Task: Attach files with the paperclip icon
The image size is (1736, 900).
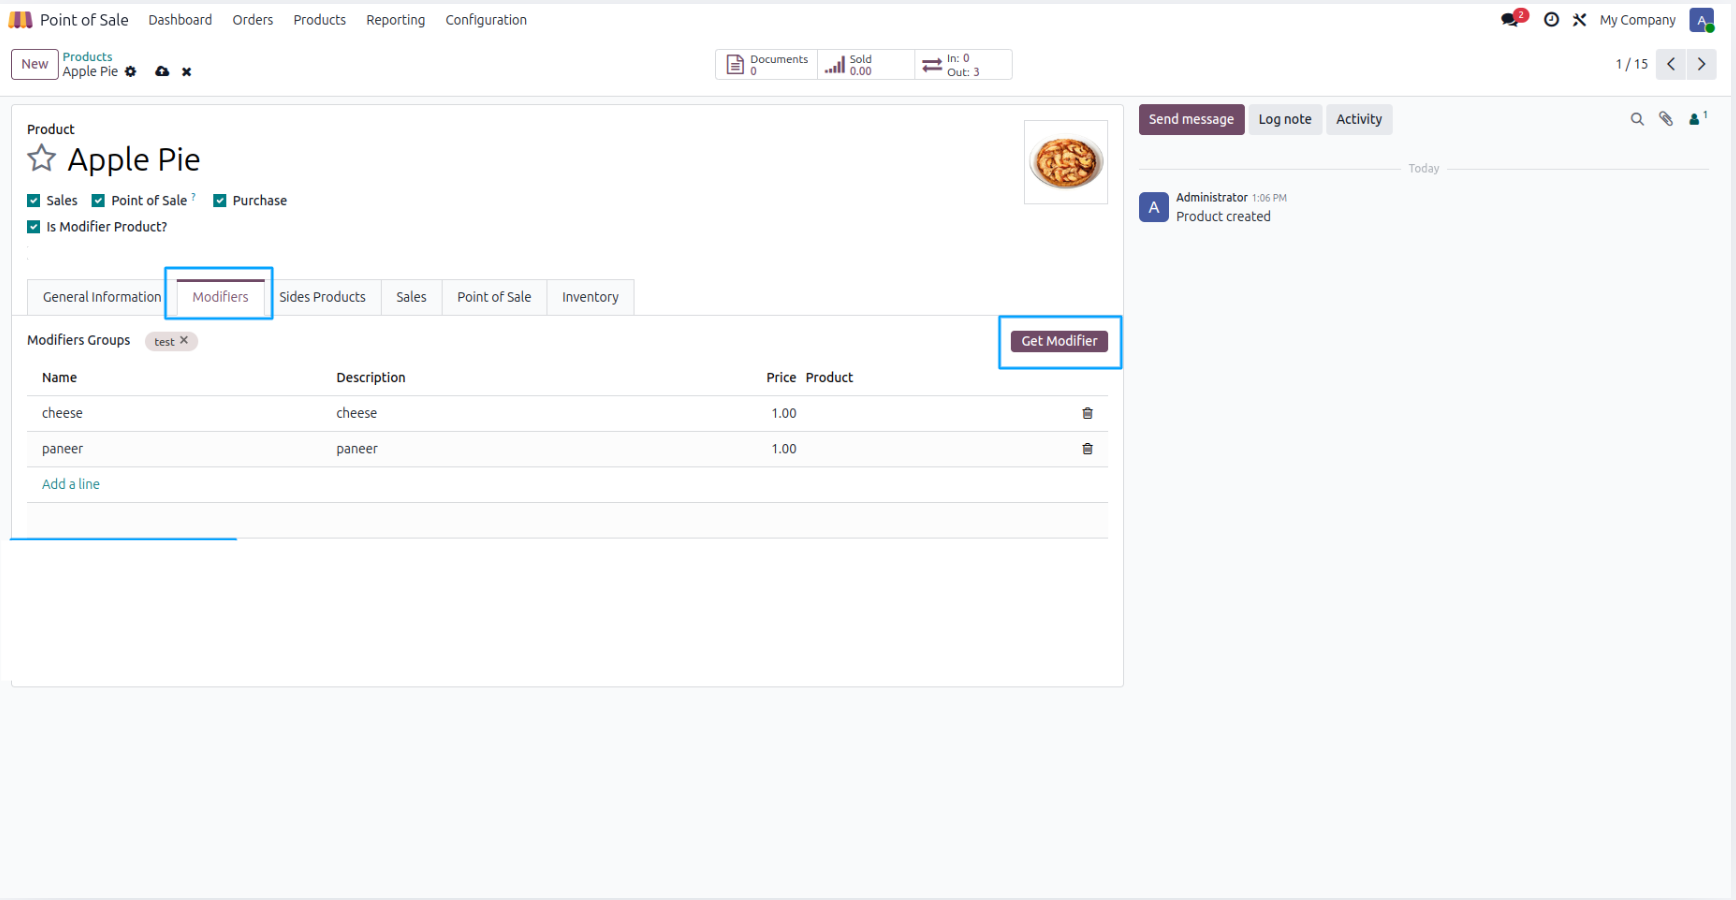Action: (x=1666, y=119)
